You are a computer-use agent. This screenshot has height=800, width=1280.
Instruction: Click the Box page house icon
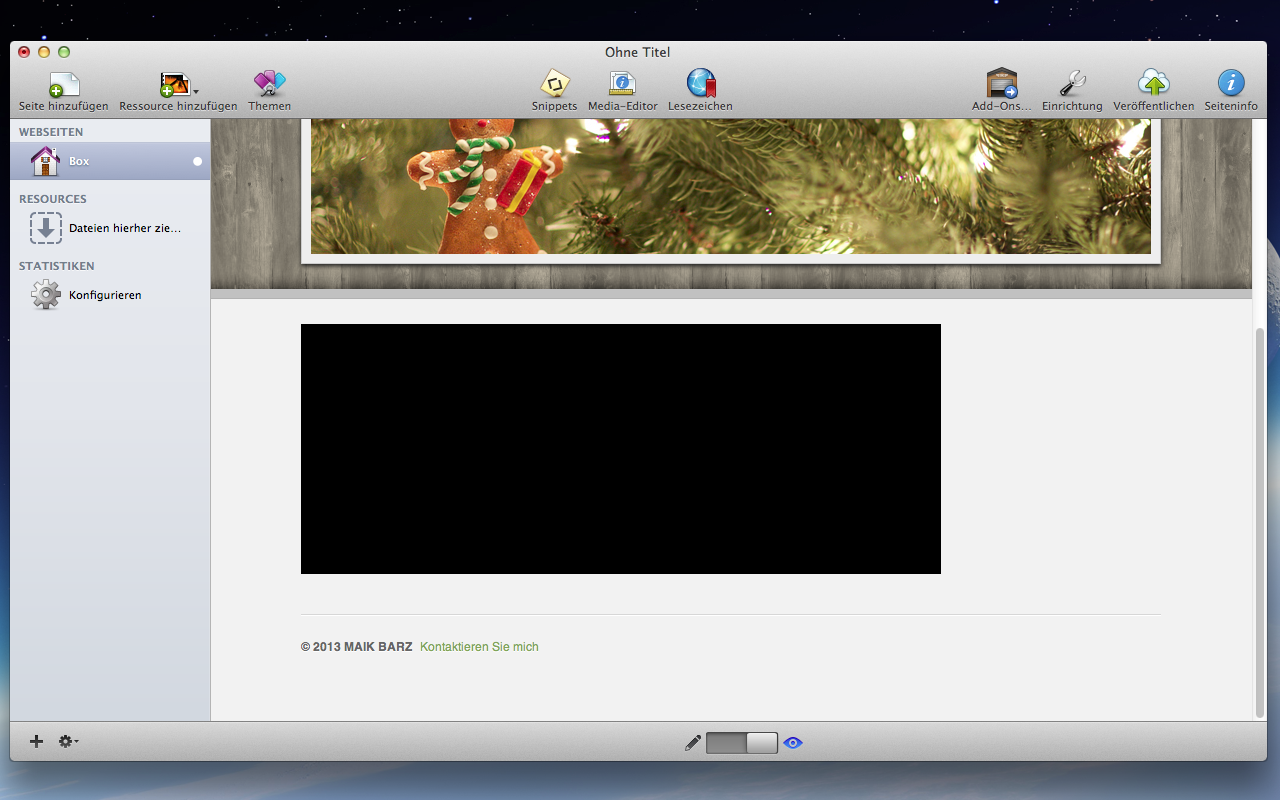point(46,161)
